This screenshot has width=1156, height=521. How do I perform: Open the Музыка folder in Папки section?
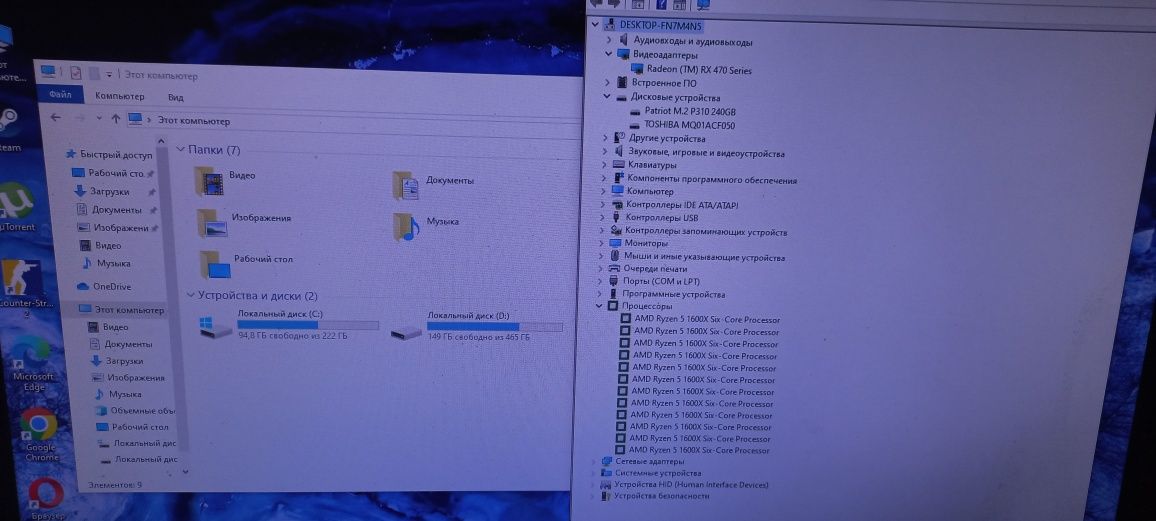click(x=405, y=226)
